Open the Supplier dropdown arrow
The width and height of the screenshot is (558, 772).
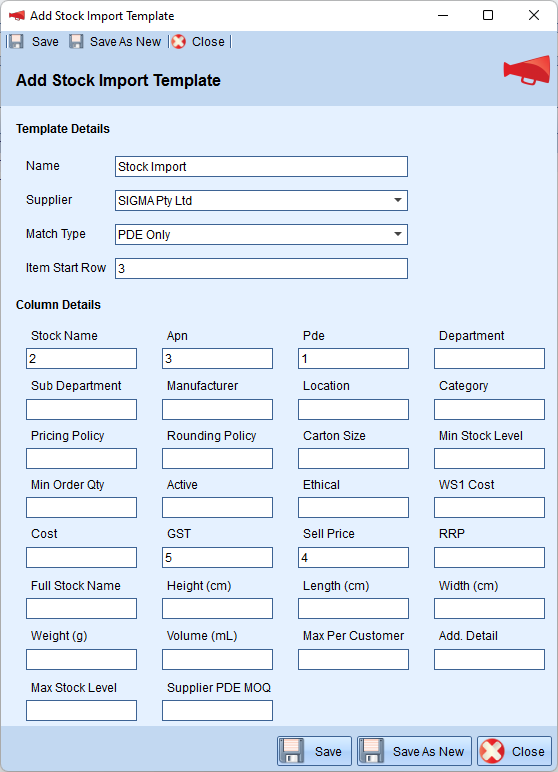[x=397, y=200]
